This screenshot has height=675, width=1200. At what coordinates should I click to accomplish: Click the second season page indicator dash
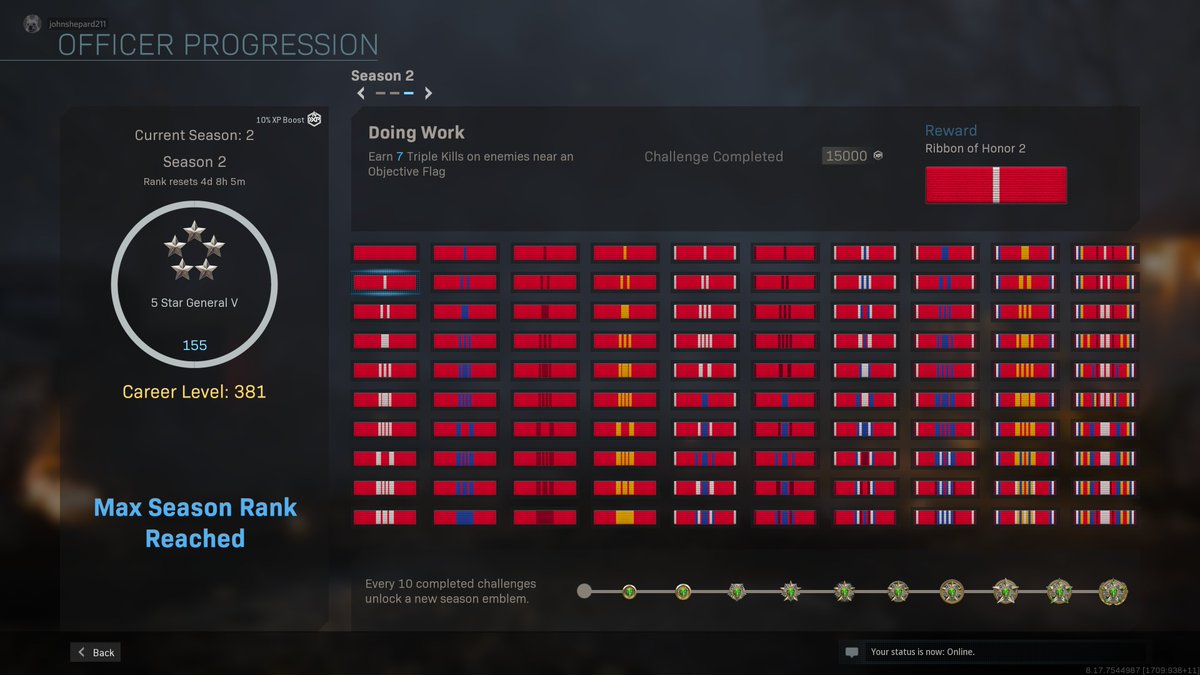[x=394, y=93]
